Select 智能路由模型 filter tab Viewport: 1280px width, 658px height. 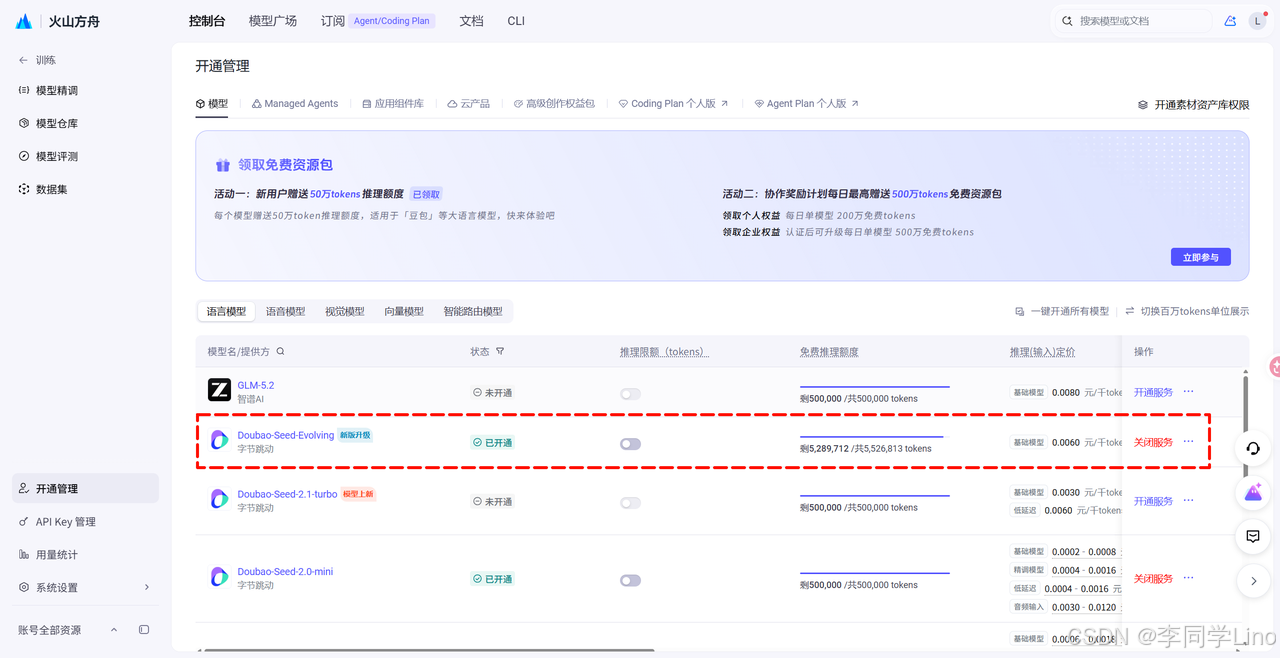click(x=473, y=311)
